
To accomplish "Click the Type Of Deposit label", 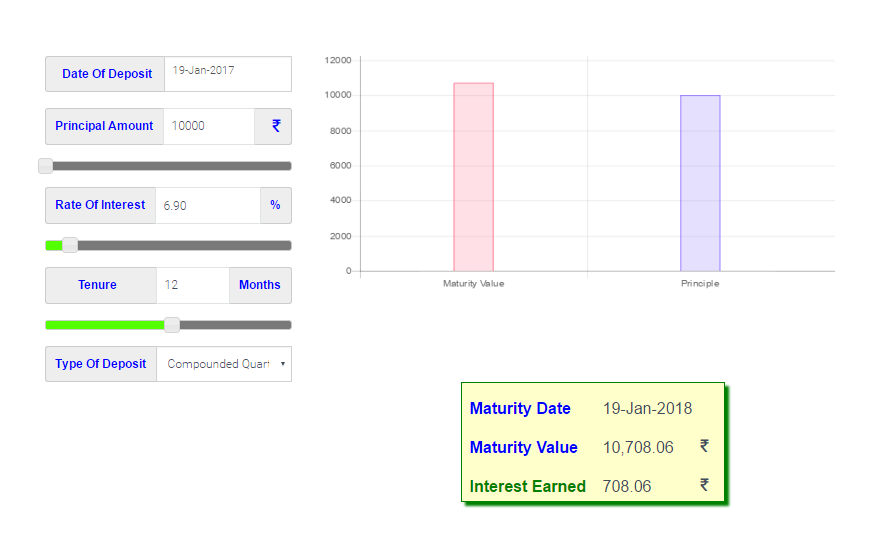I will pyautogui.click(x=101, y=364).
